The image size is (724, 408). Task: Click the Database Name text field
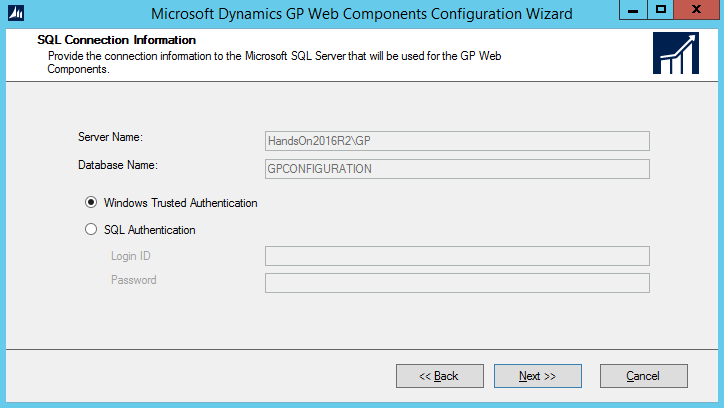click(x=457, y=169)
